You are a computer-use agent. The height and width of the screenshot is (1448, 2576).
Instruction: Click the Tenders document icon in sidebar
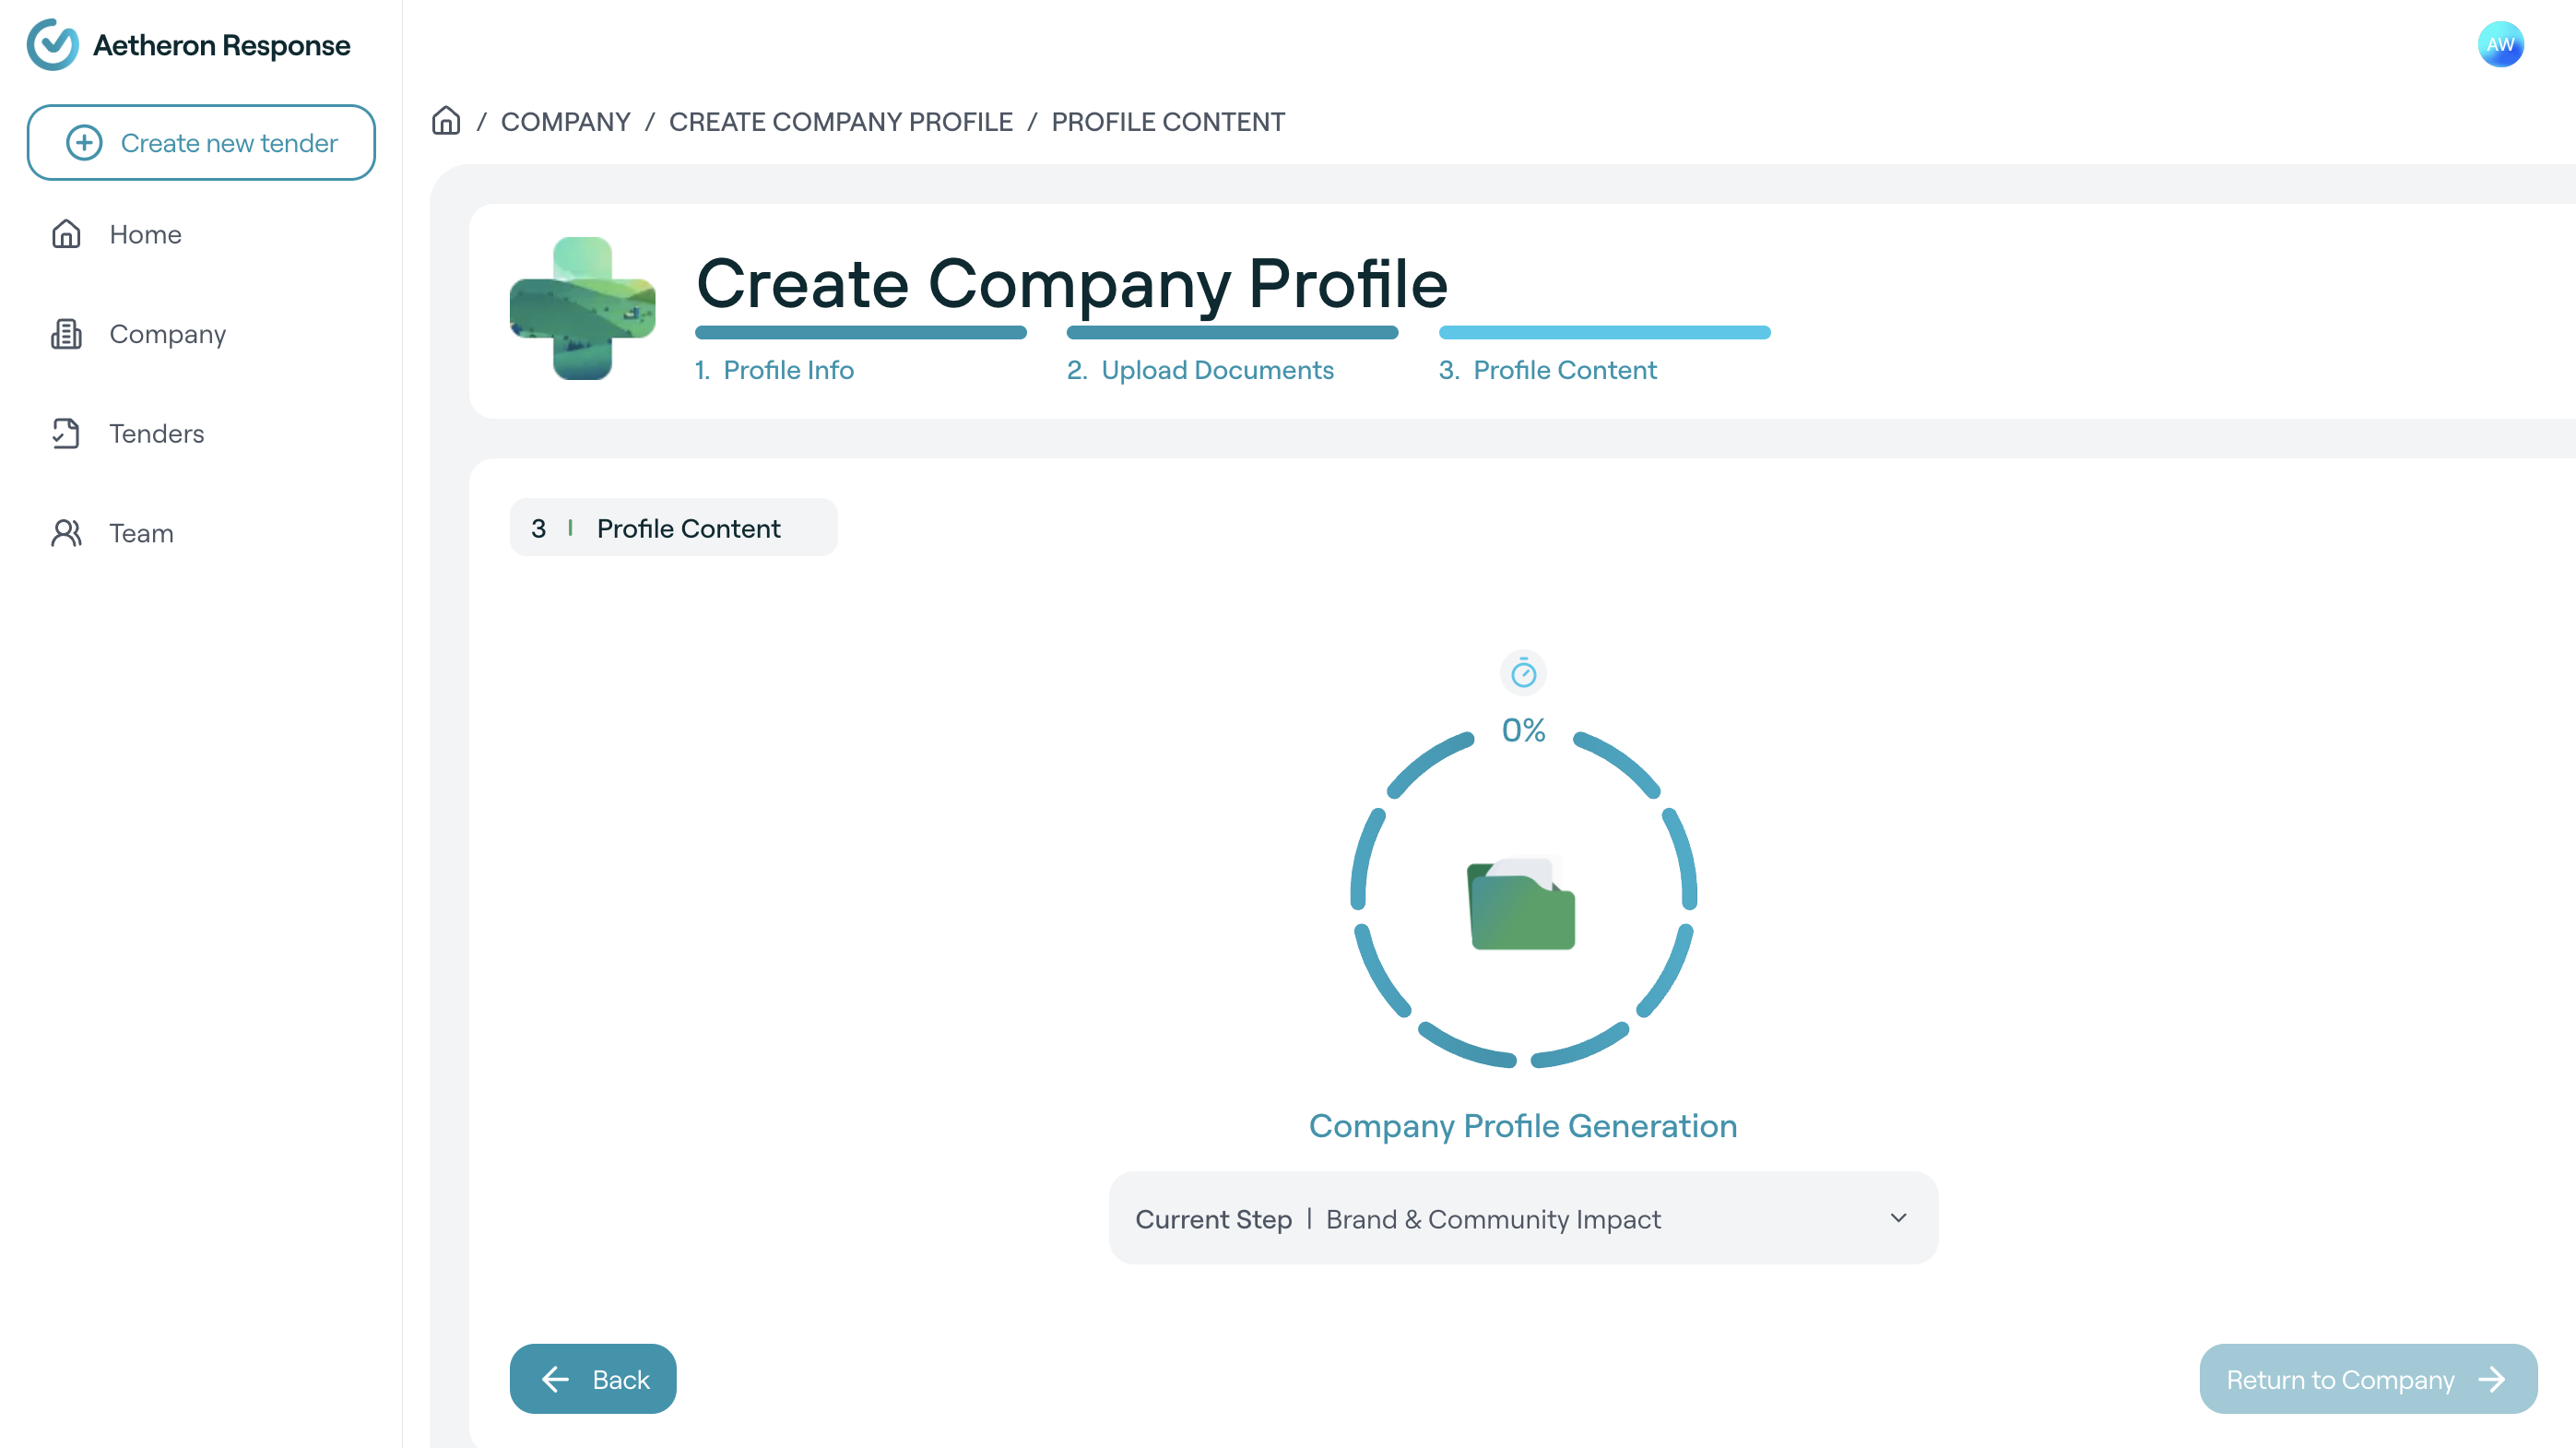[66, 433]
